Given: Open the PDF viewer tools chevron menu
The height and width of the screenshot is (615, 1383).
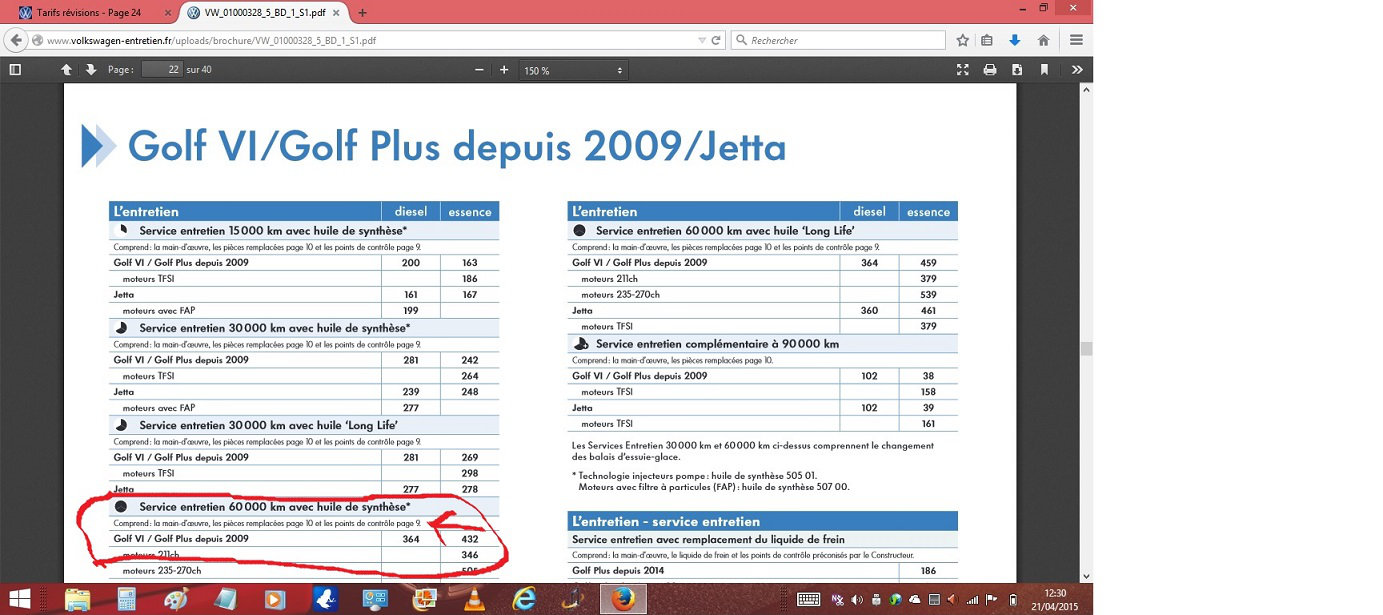Looking at the screenshot, I should pos(1077,70).
